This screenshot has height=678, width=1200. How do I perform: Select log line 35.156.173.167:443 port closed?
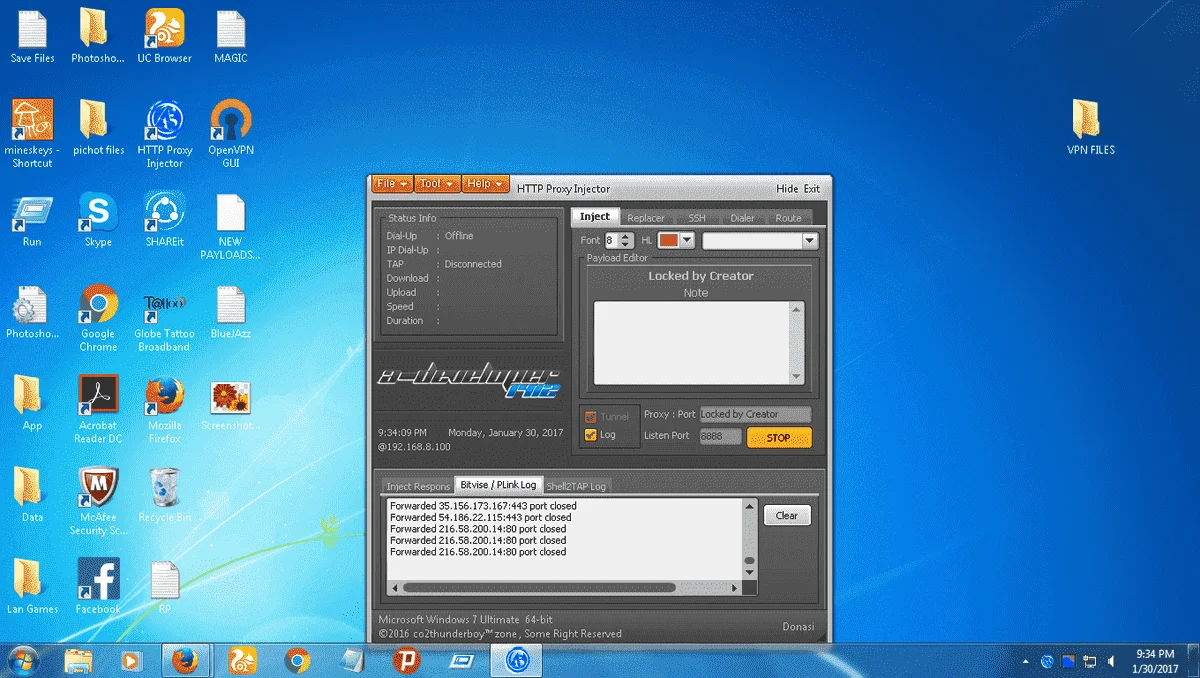click(x=483, y=506)
